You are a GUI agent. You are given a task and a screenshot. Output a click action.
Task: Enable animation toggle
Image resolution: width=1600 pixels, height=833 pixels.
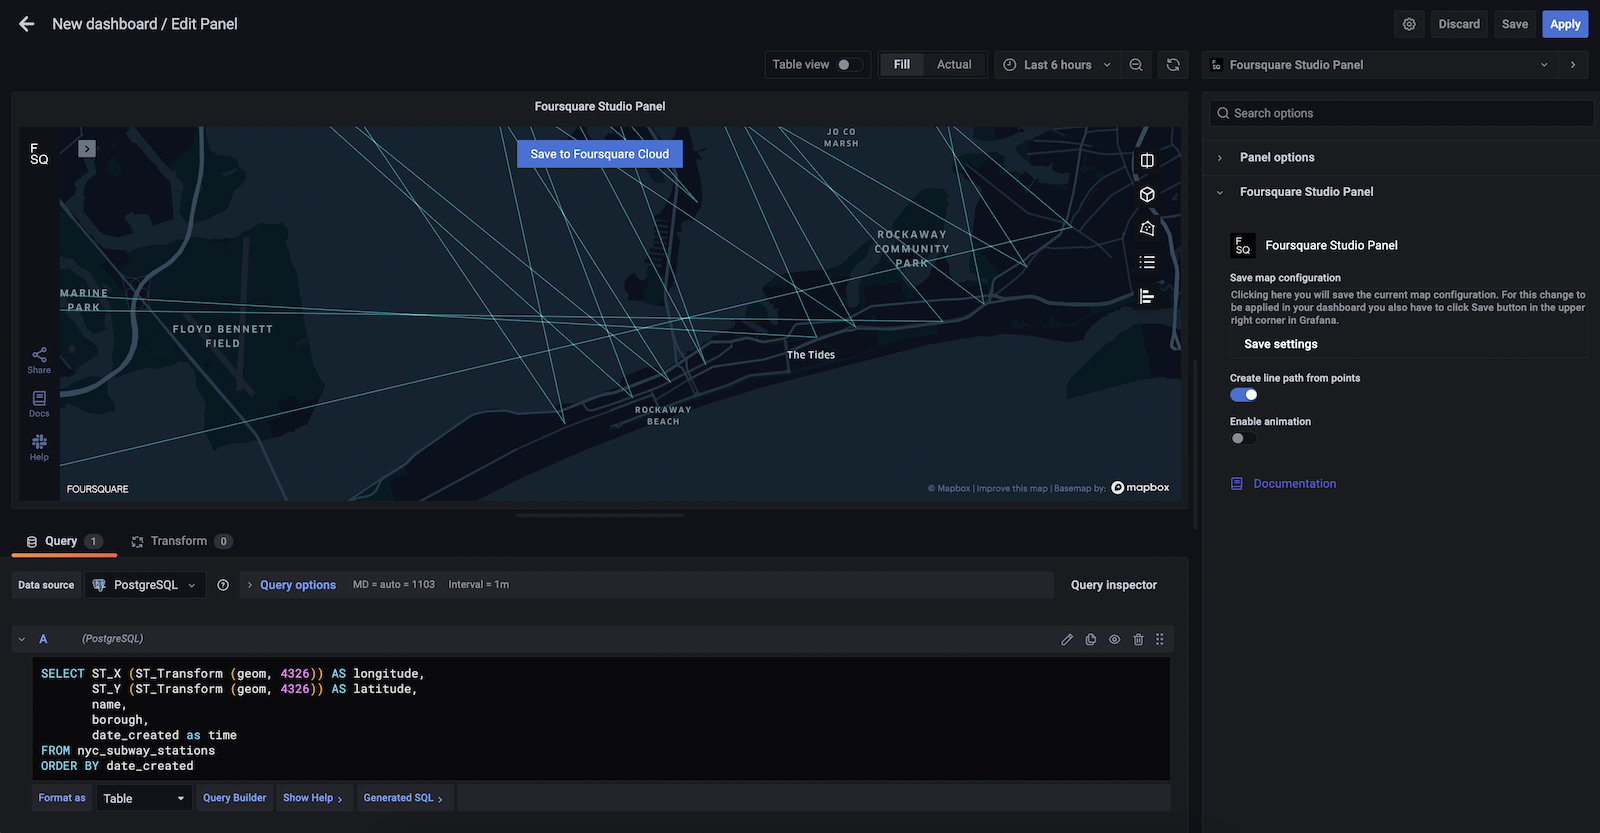coord(1243,439)
